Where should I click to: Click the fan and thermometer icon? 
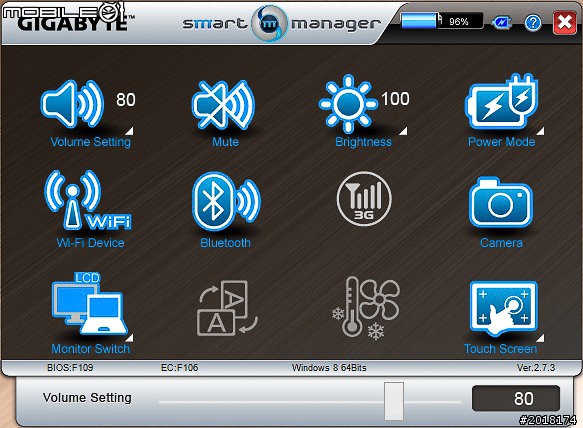(365, 308)
